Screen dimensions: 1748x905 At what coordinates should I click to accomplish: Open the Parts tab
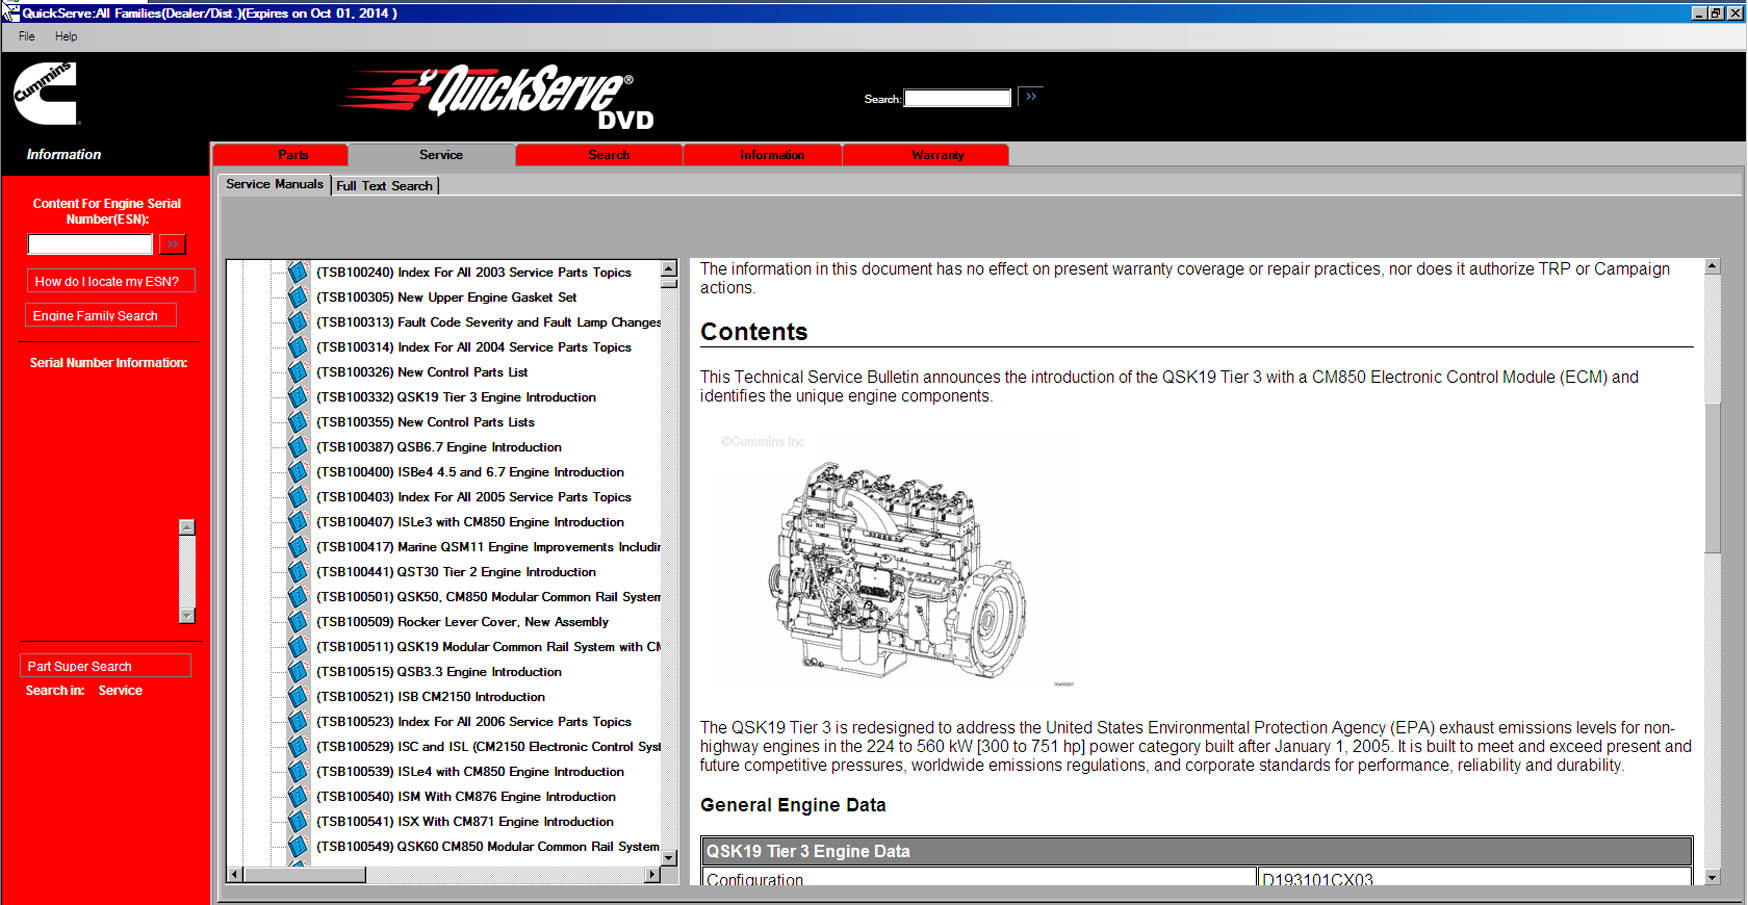coord(292,155)
